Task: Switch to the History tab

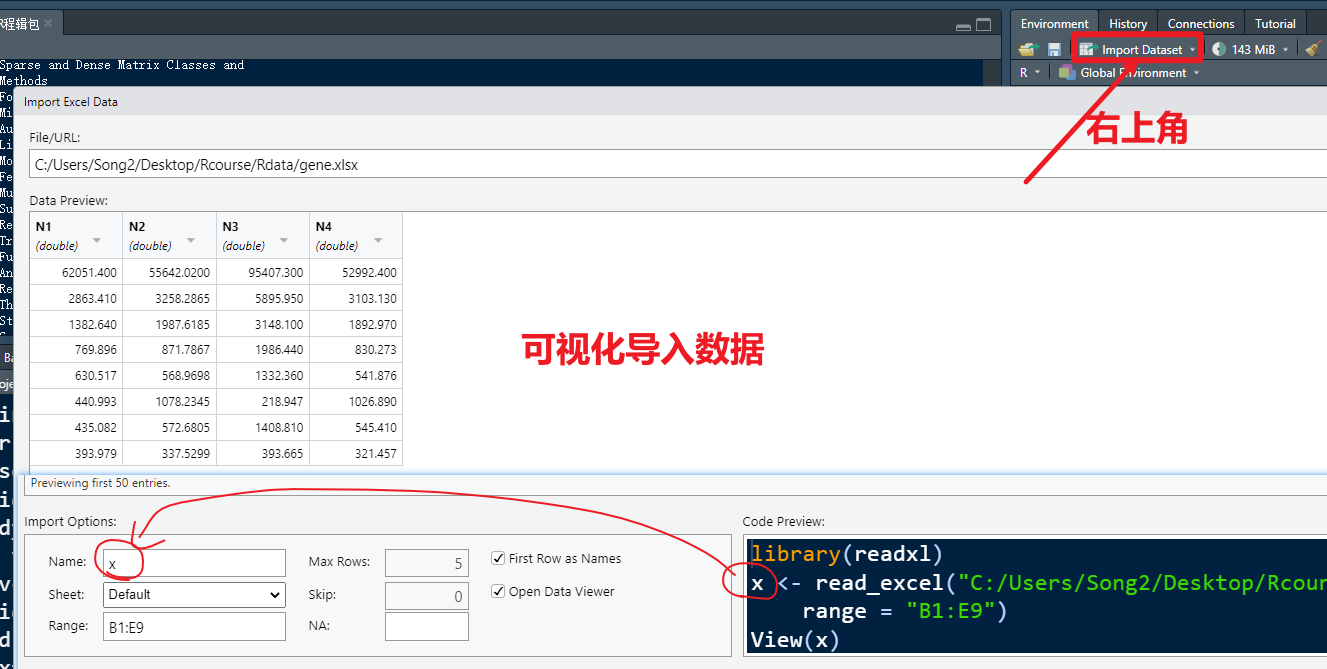Action: point(1128,24)
